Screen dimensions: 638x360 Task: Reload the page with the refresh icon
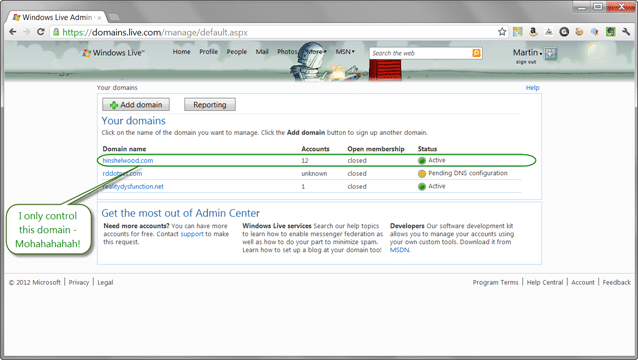coord(41,32)
